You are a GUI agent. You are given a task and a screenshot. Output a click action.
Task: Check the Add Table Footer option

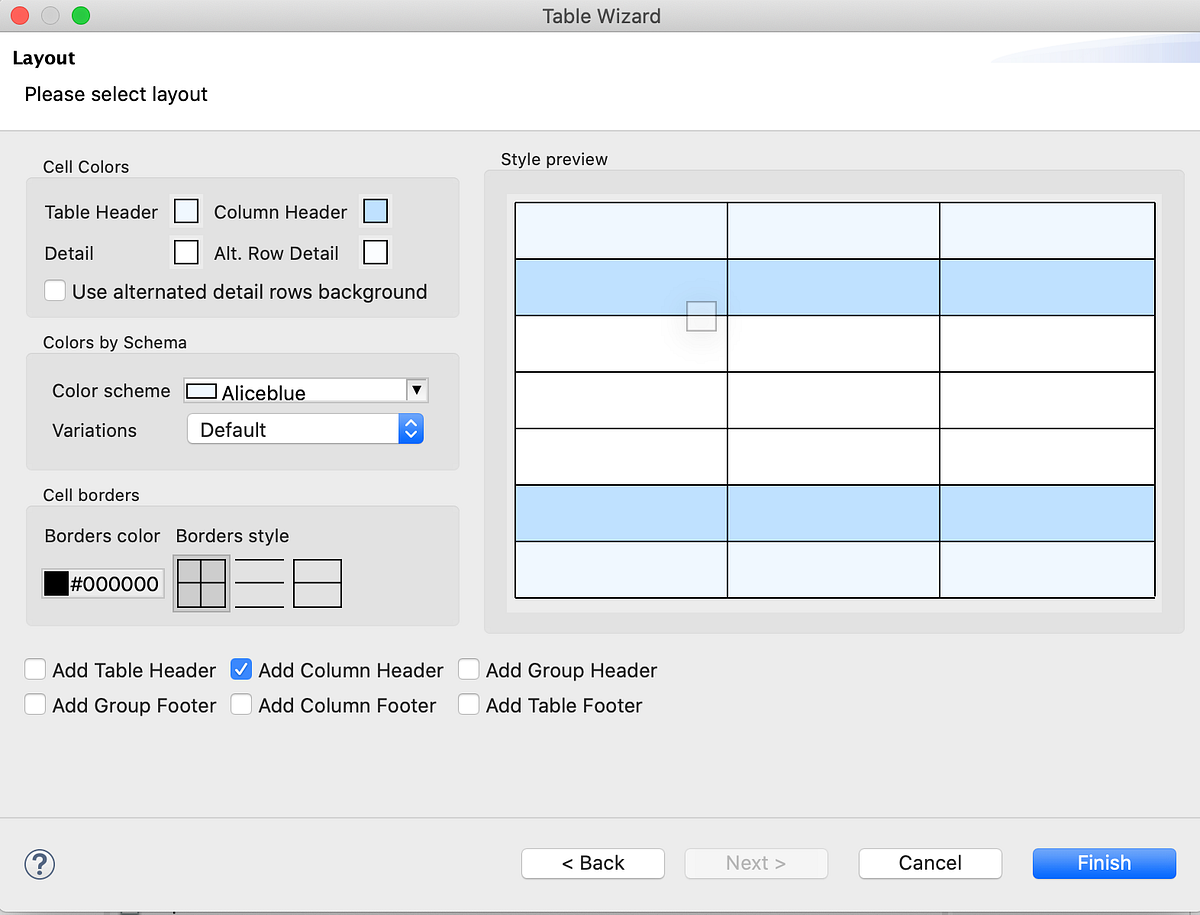(468, 704)
